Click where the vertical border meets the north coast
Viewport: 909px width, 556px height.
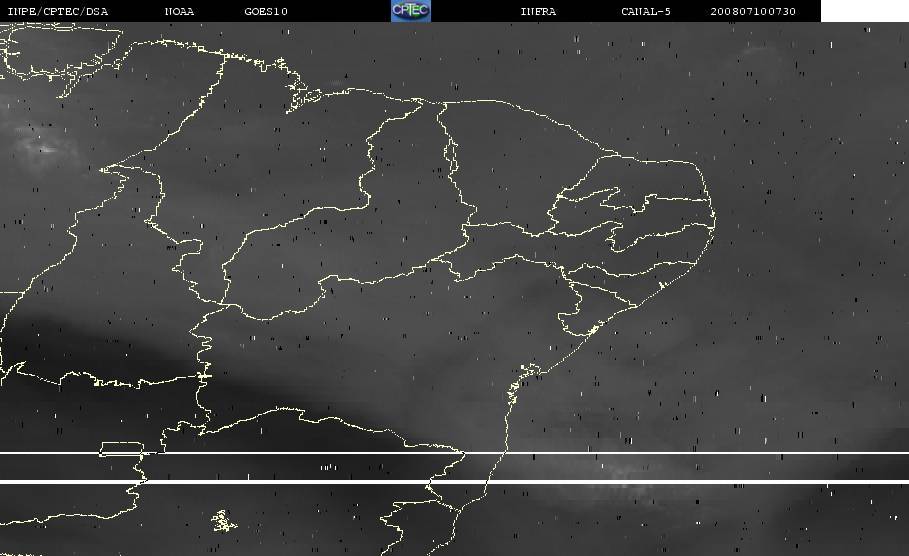(x=438, y=103)
